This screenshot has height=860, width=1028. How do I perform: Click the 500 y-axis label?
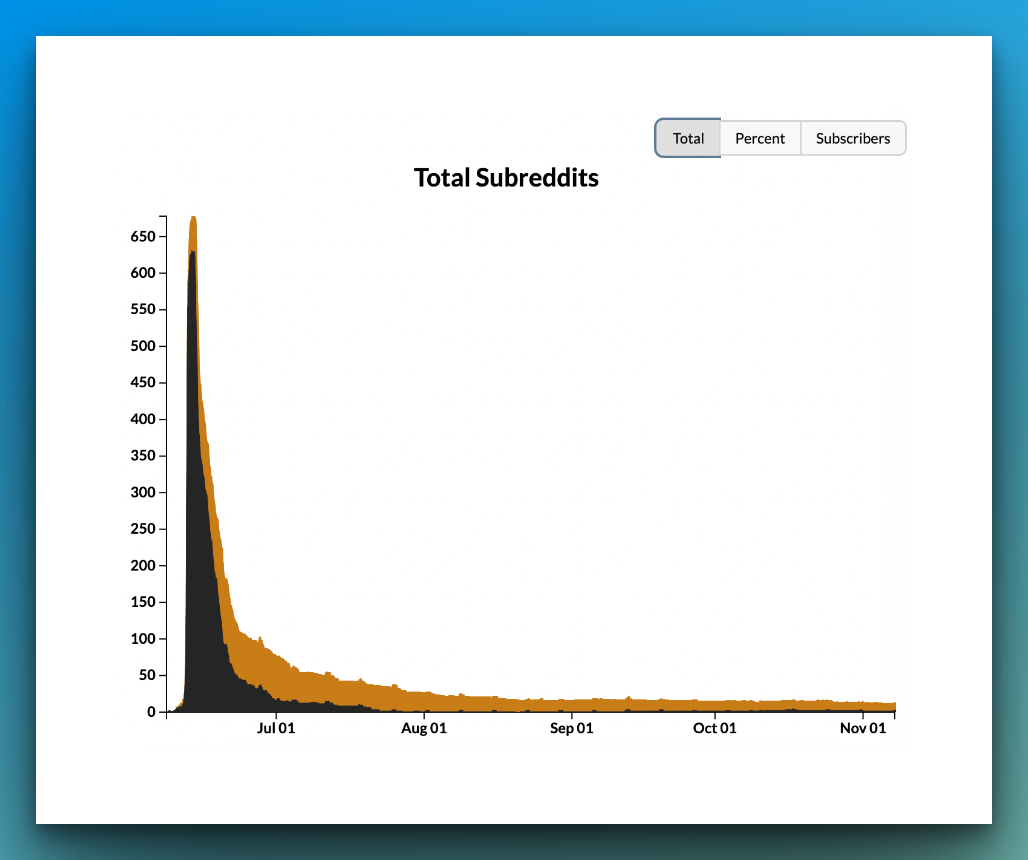(143, 346)
